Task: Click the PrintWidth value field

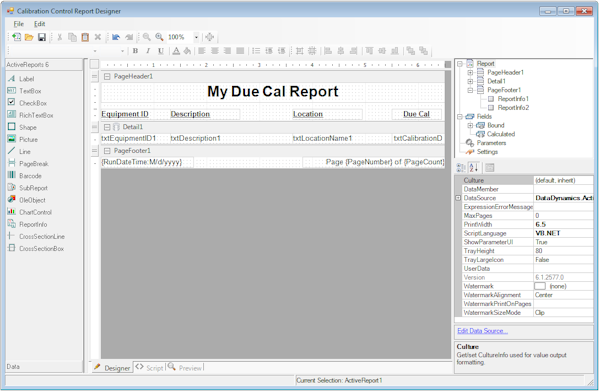Action: (x=563, y=224)
